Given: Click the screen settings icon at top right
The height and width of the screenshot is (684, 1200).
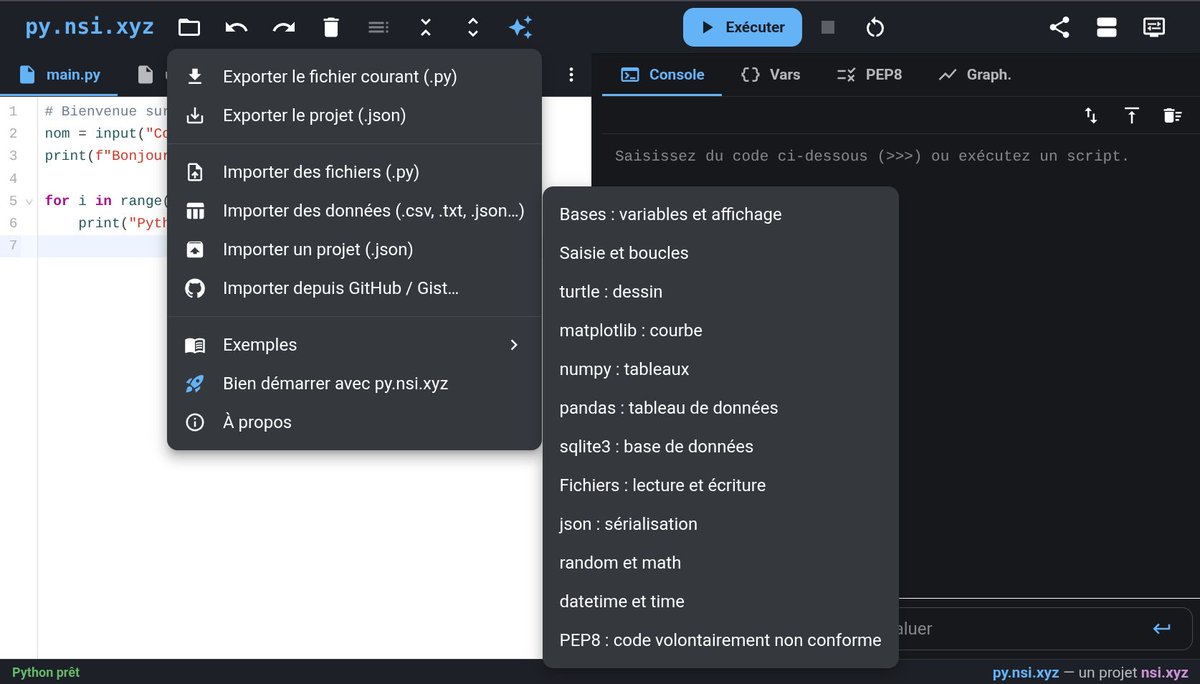Looking at the screenshot, I should [1154, 28].
